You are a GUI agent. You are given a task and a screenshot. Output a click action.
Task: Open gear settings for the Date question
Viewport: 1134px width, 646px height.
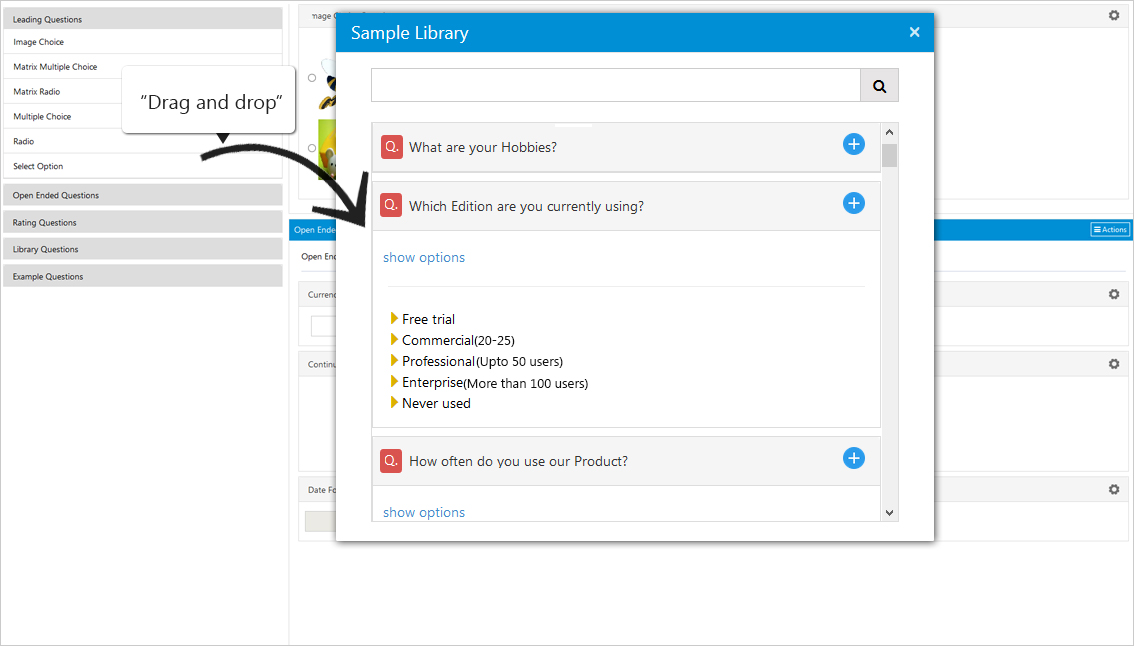point(1114,490)
